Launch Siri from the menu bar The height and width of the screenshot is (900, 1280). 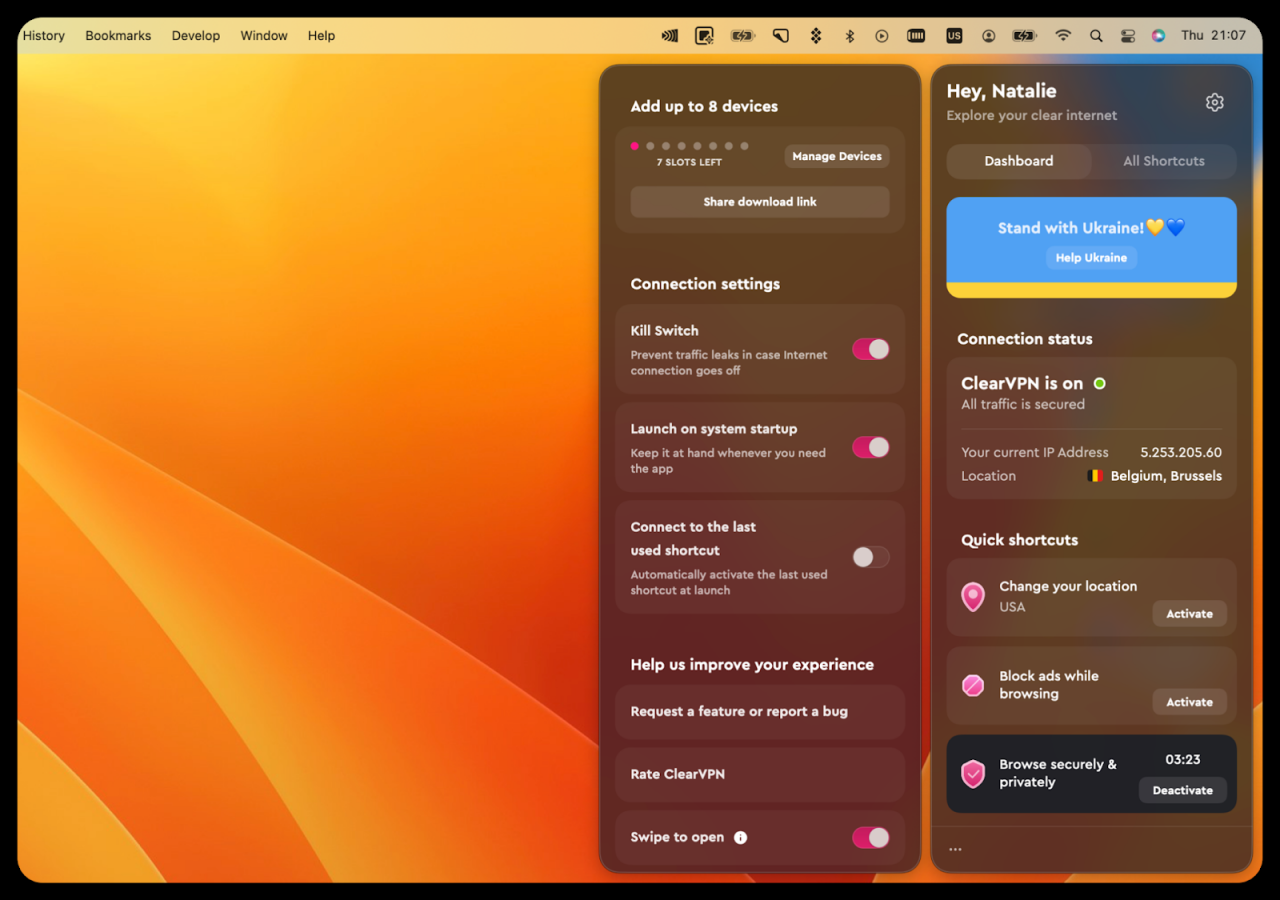pyautogui.click(x=1158, y=35)
